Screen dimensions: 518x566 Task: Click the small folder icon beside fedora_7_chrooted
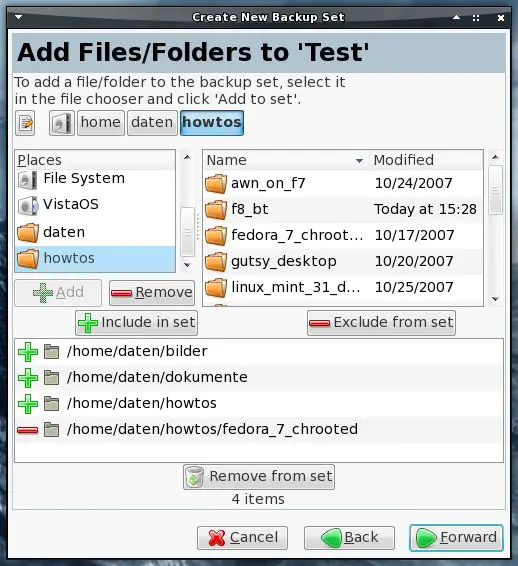52,430
